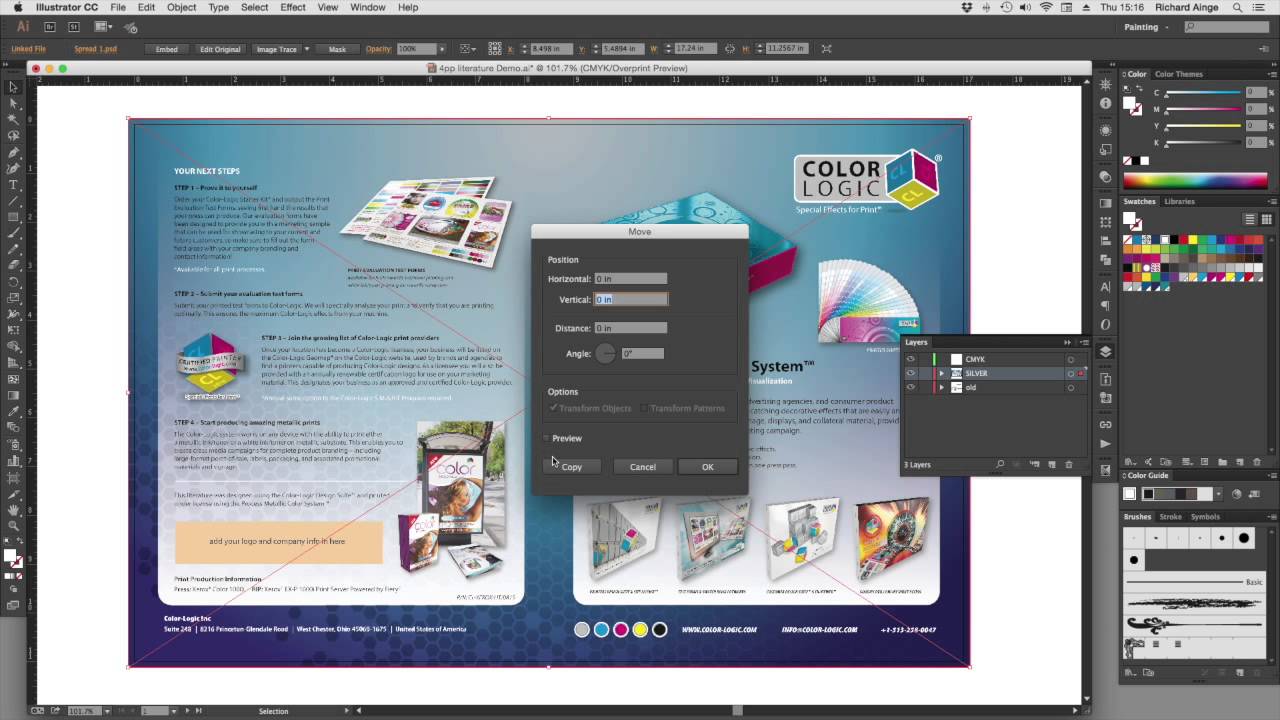Open the Image Trace preset dropdown arrow
The height and width of the screenshot is (720, 1280).
(307, 49)
